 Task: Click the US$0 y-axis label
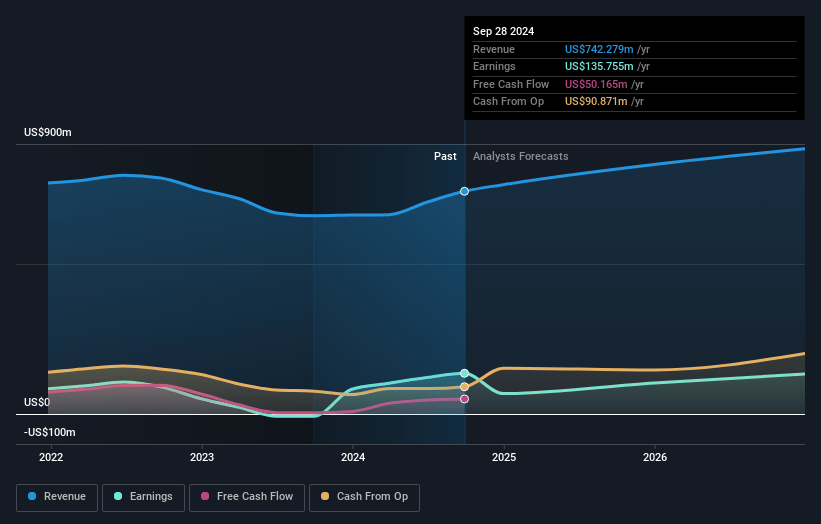click(37, 402)
